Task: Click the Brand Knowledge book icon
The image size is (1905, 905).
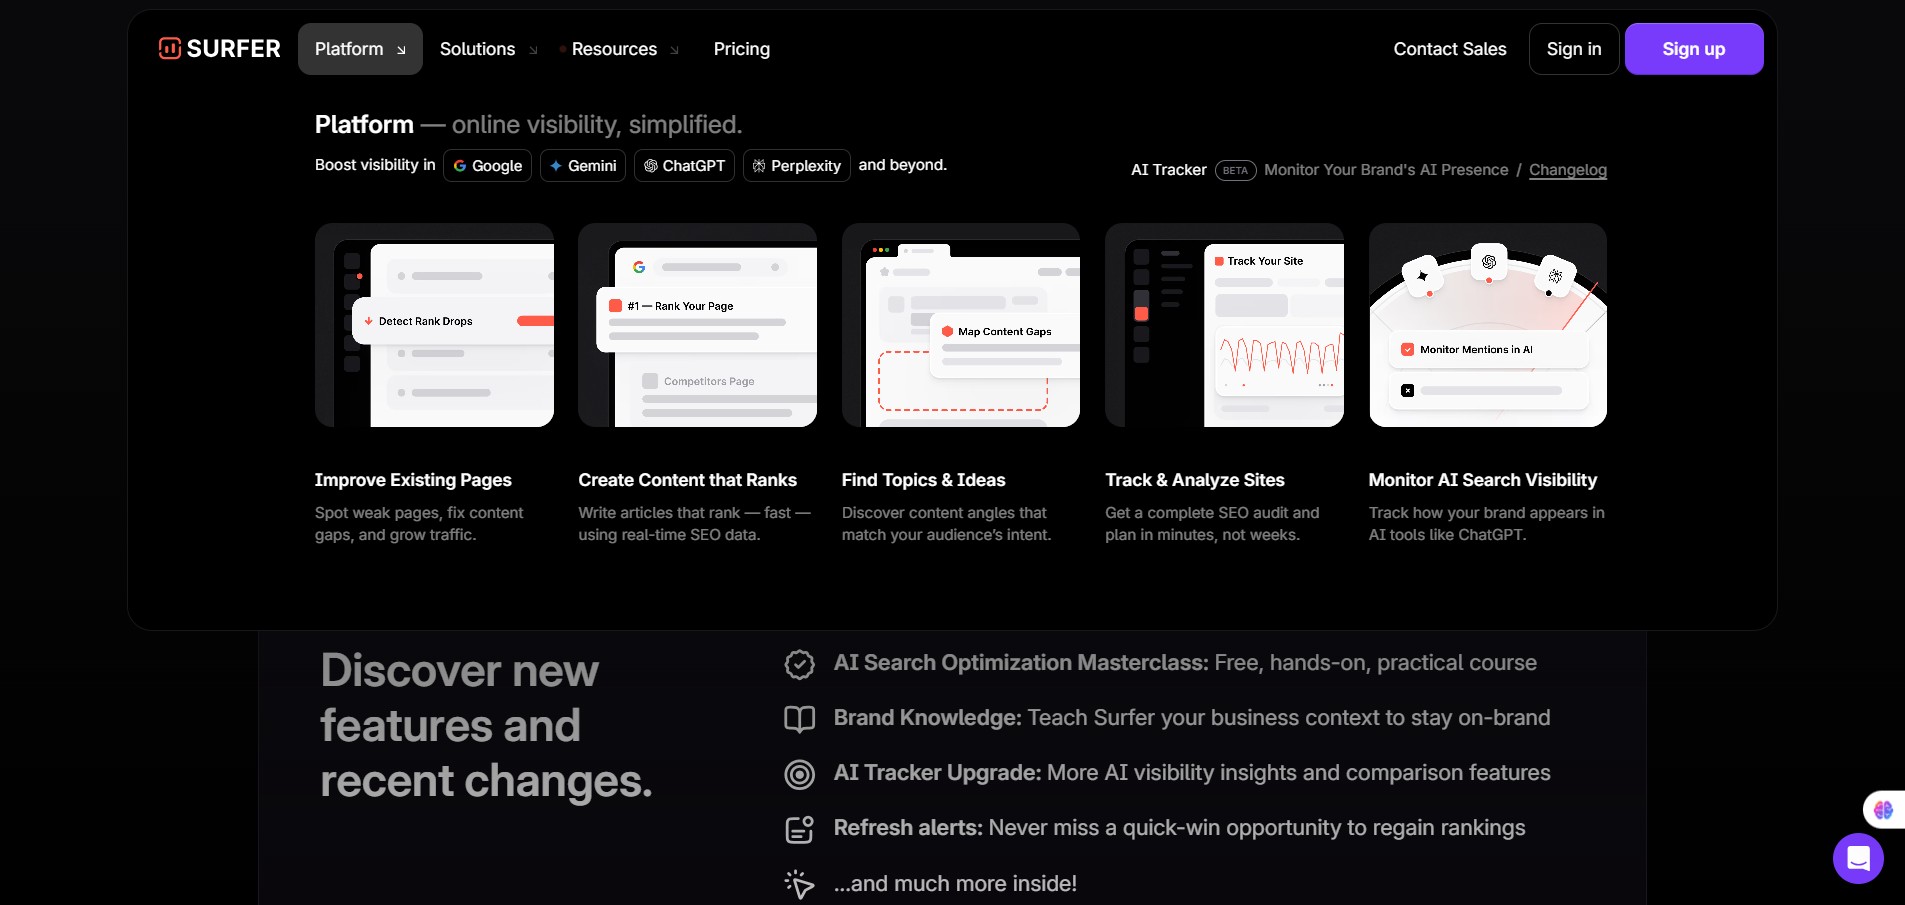Action: [799, 719]
